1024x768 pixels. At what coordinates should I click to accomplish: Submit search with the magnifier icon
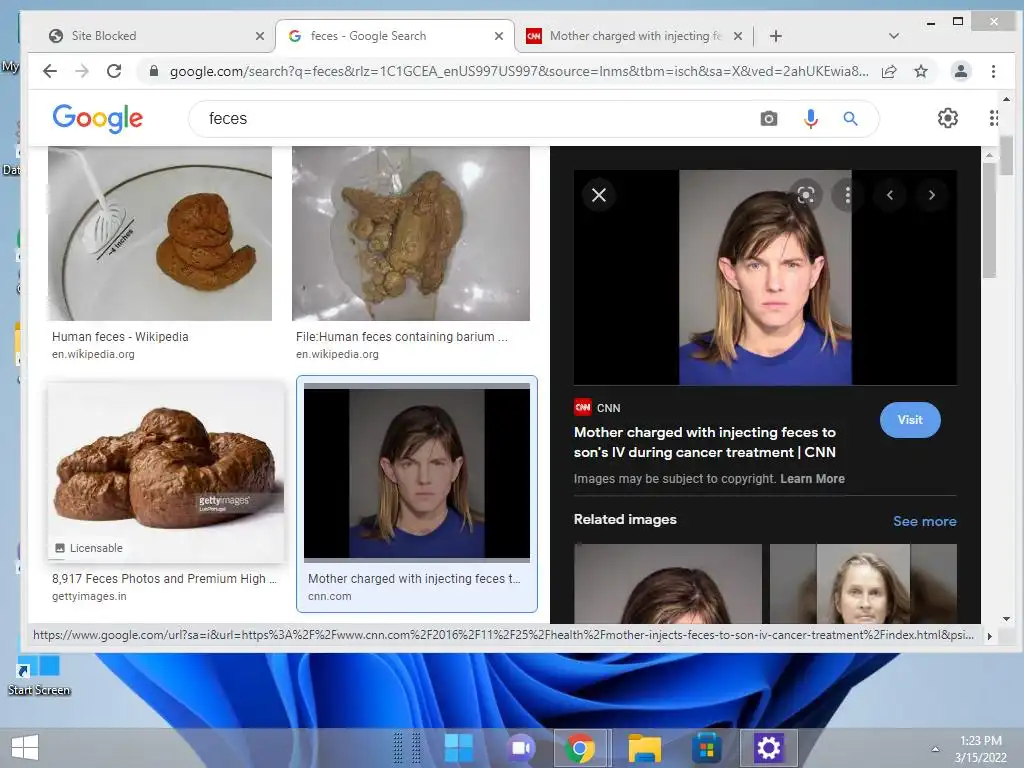[850, 119]
